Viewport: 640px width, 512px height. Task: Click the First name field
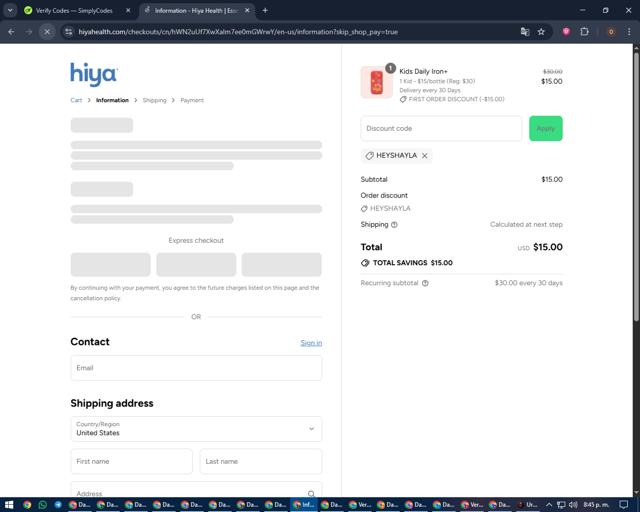click(131, 461)
